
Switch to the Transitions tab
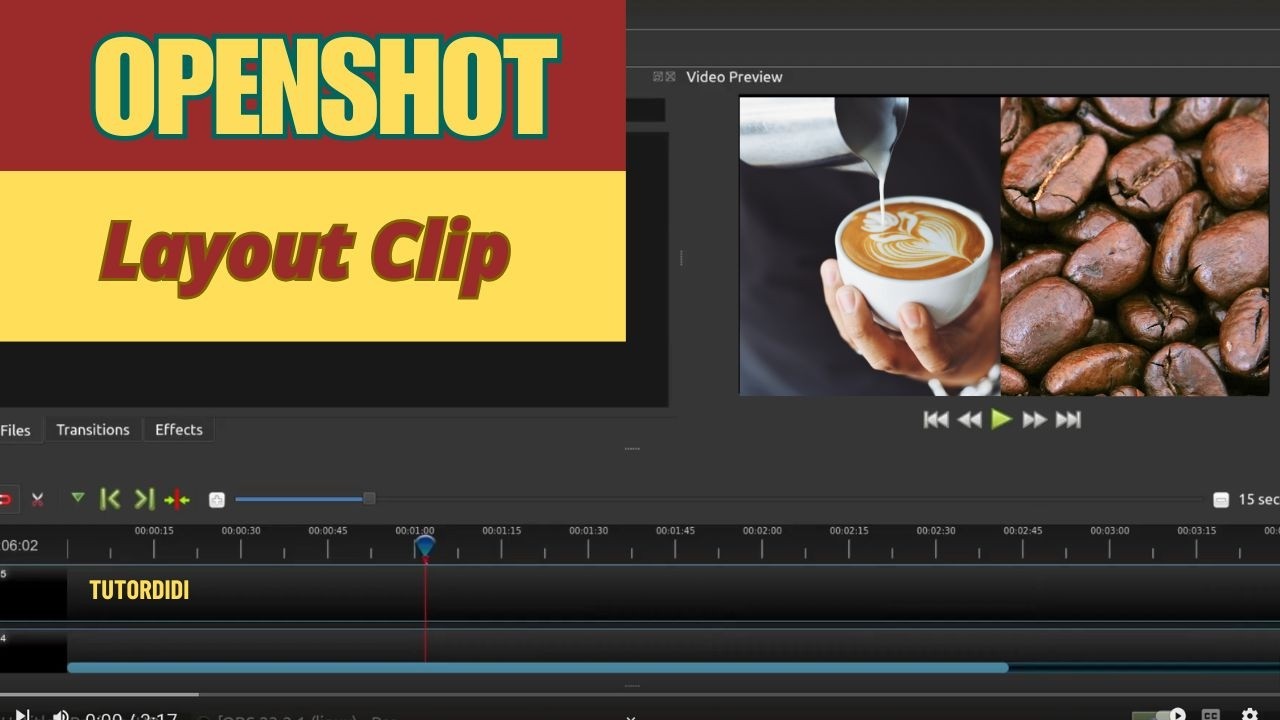click(x=93, y=430)
